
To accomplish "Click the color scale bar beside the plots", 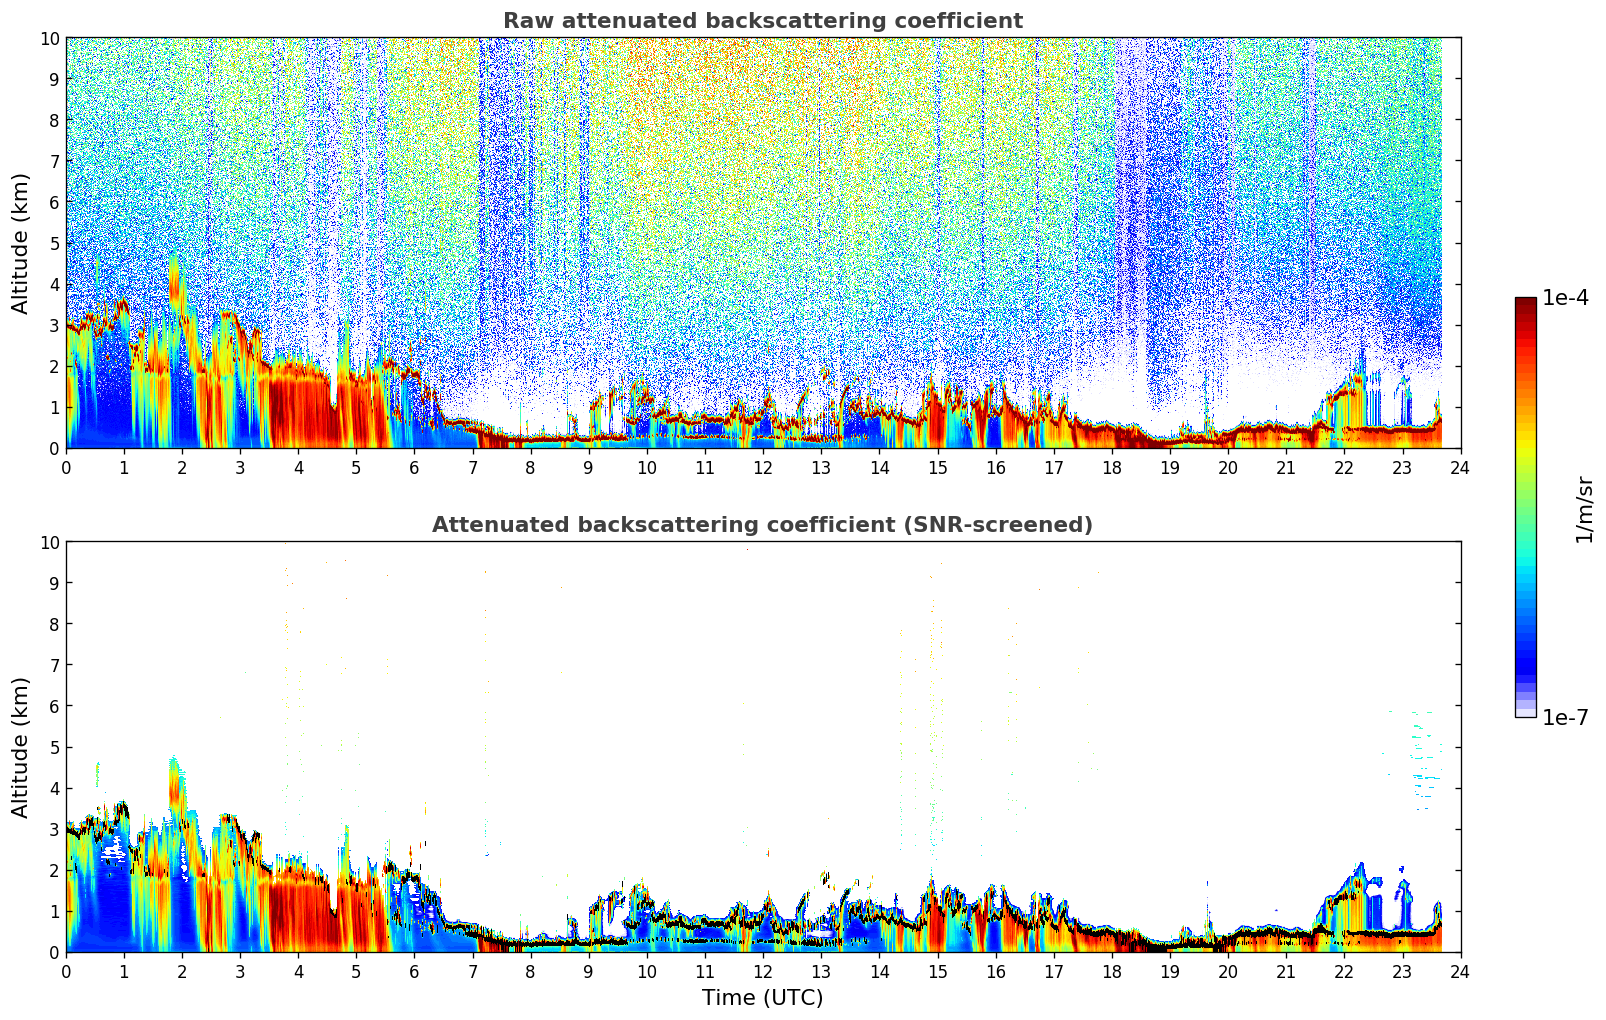I will point(1525,507).
